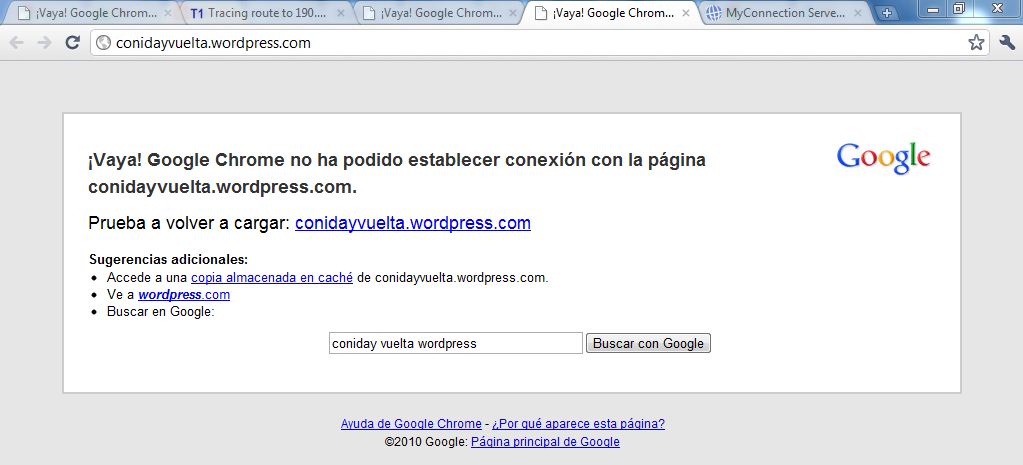The width and height of the screenshot is (1023, 465).
Task: Reload the page with the refresh icon
Action: pyautogui.click(x=72, y=43)
